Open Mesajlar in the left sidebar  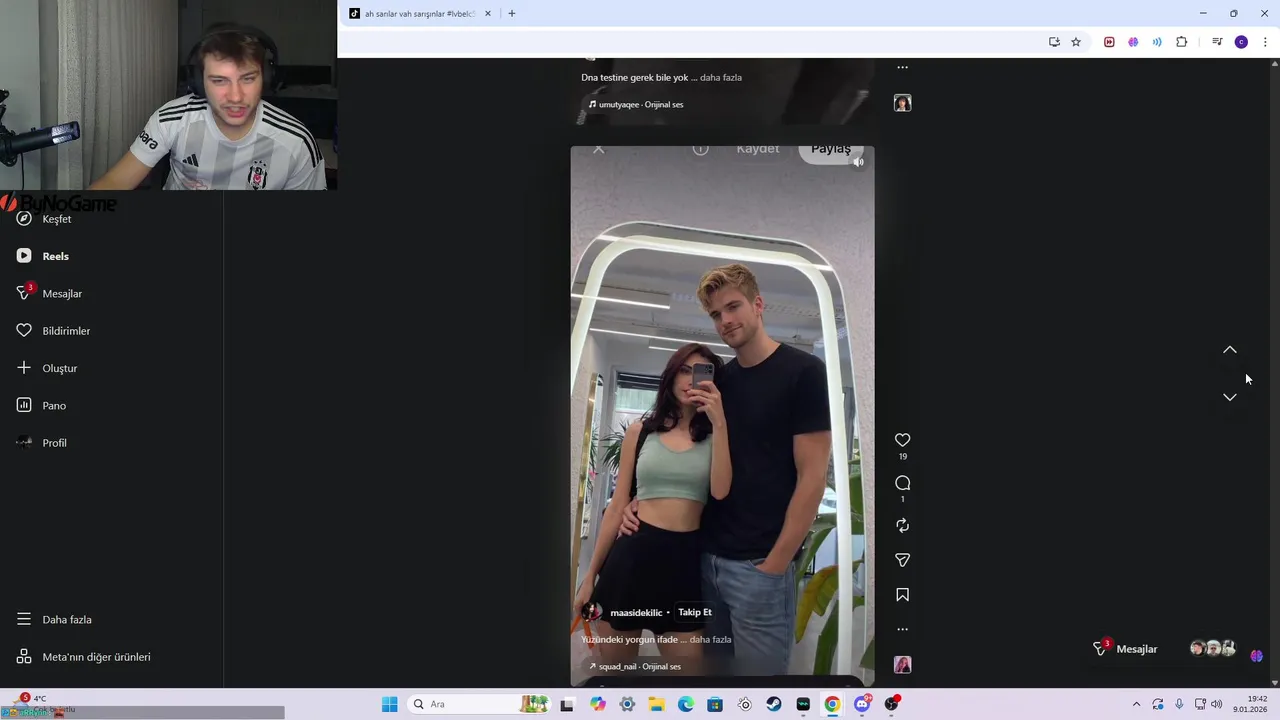[49, 293]
